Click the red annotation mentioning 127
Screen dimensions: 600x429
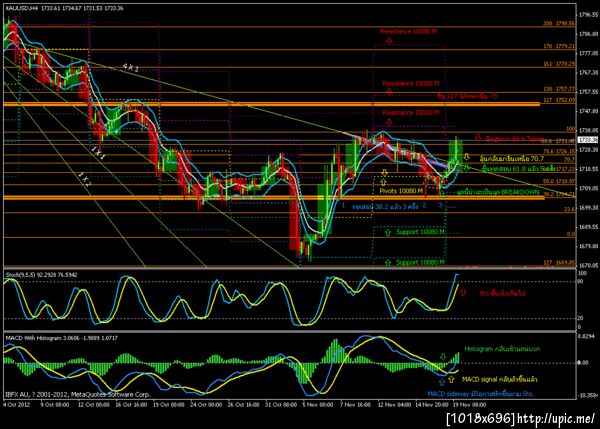463,96
